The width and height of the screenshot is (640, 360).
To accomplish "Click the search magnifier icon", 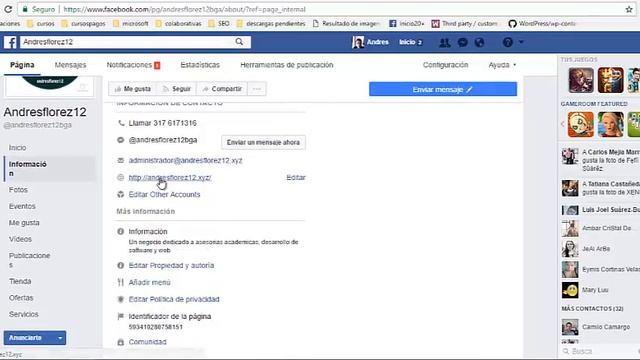I will pos(239,42).
